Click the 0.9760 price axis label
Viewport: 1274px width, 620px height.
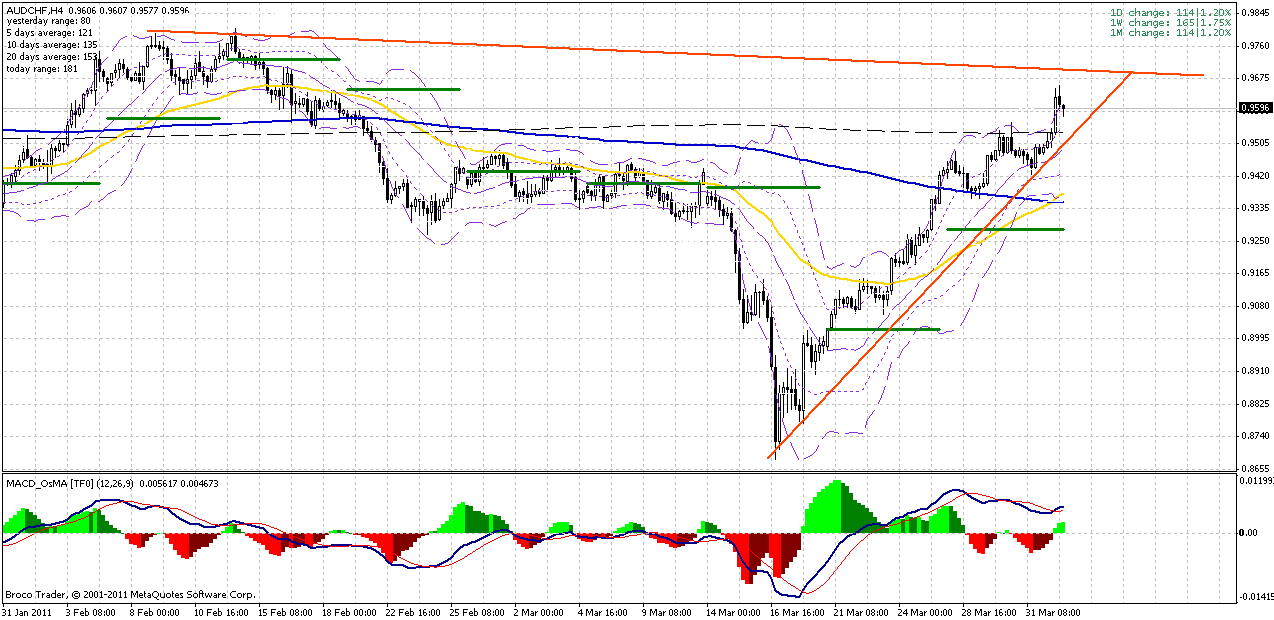(x=1255, y=45)
